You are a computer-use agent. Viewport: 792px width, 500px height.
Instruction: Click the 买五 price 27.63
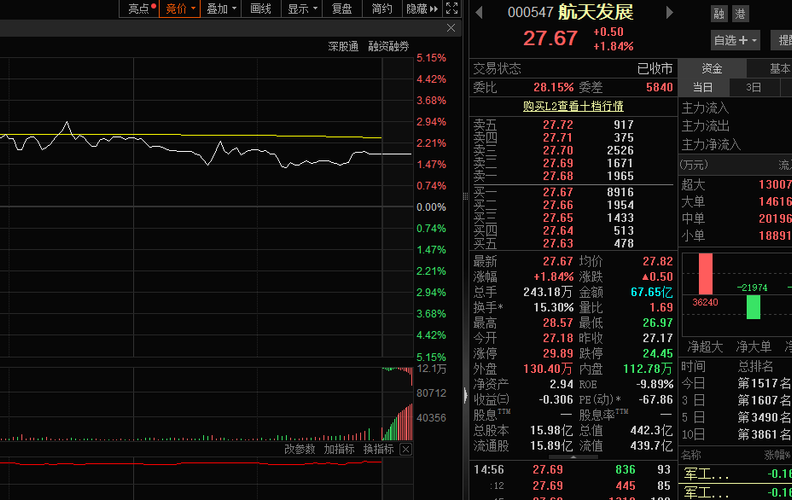point(558,243)
